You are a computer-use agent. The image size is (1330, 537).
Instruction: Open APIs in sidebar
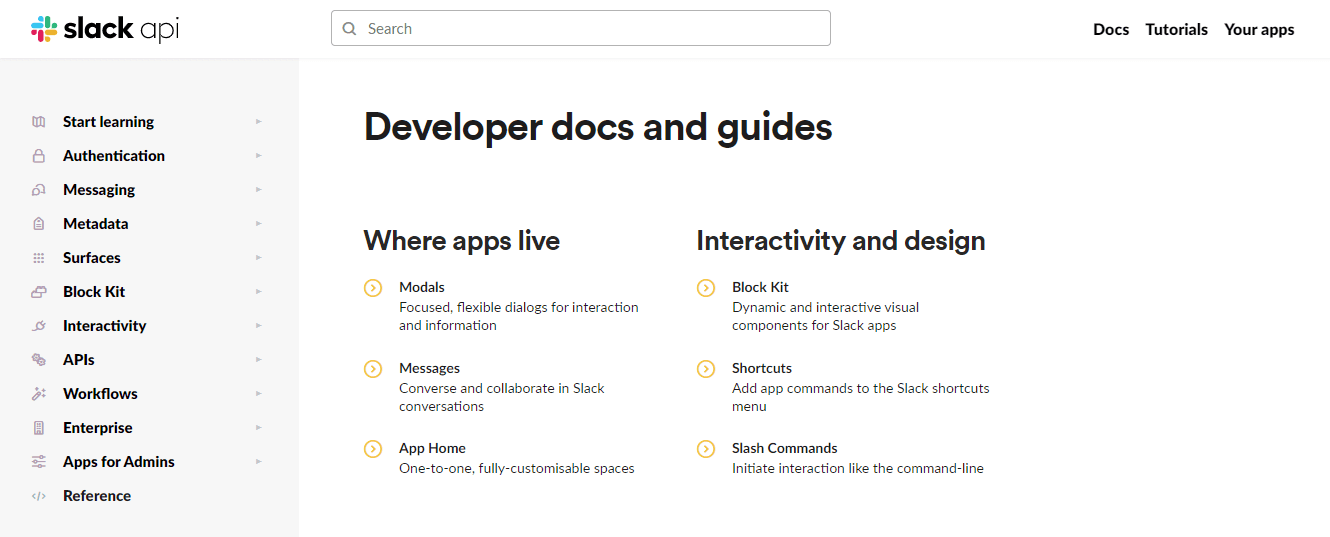tap(79, 360)
